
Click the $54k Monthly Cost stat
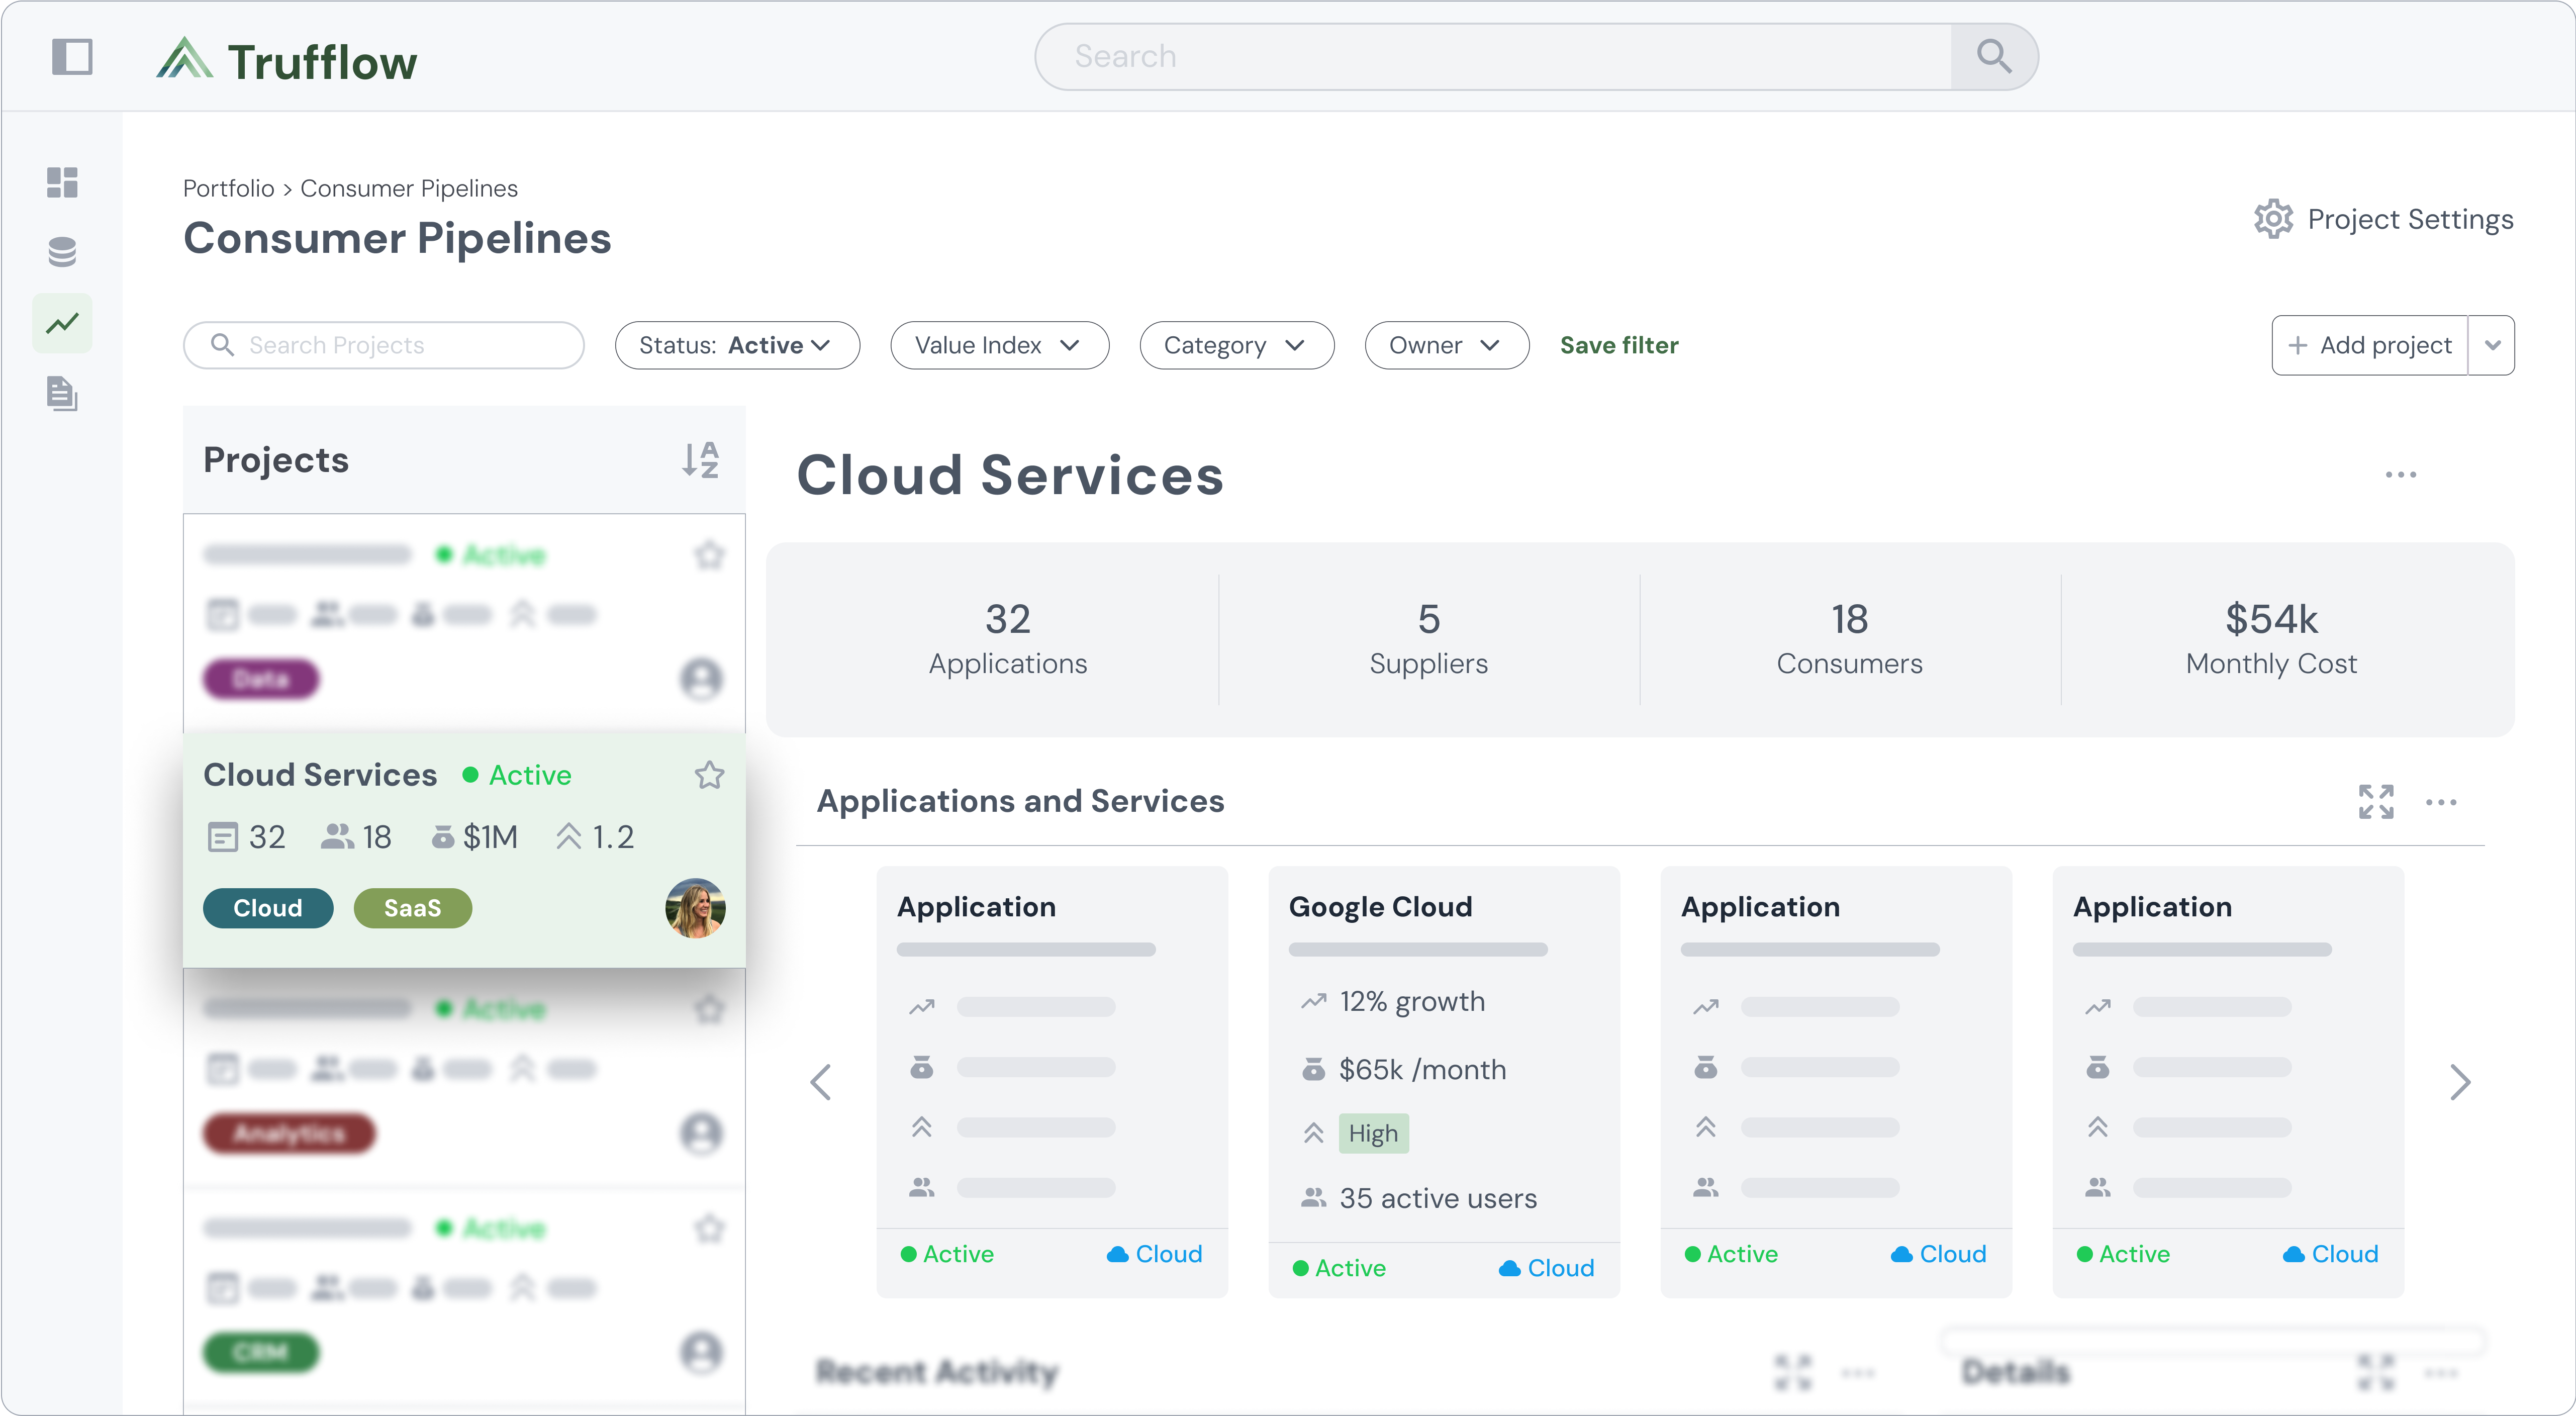click(x=2271, y=639)
